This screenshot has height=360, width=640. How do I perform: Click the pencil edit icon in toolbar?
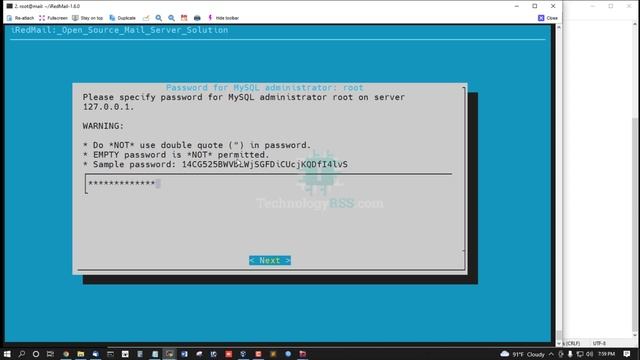pos(146,18)
